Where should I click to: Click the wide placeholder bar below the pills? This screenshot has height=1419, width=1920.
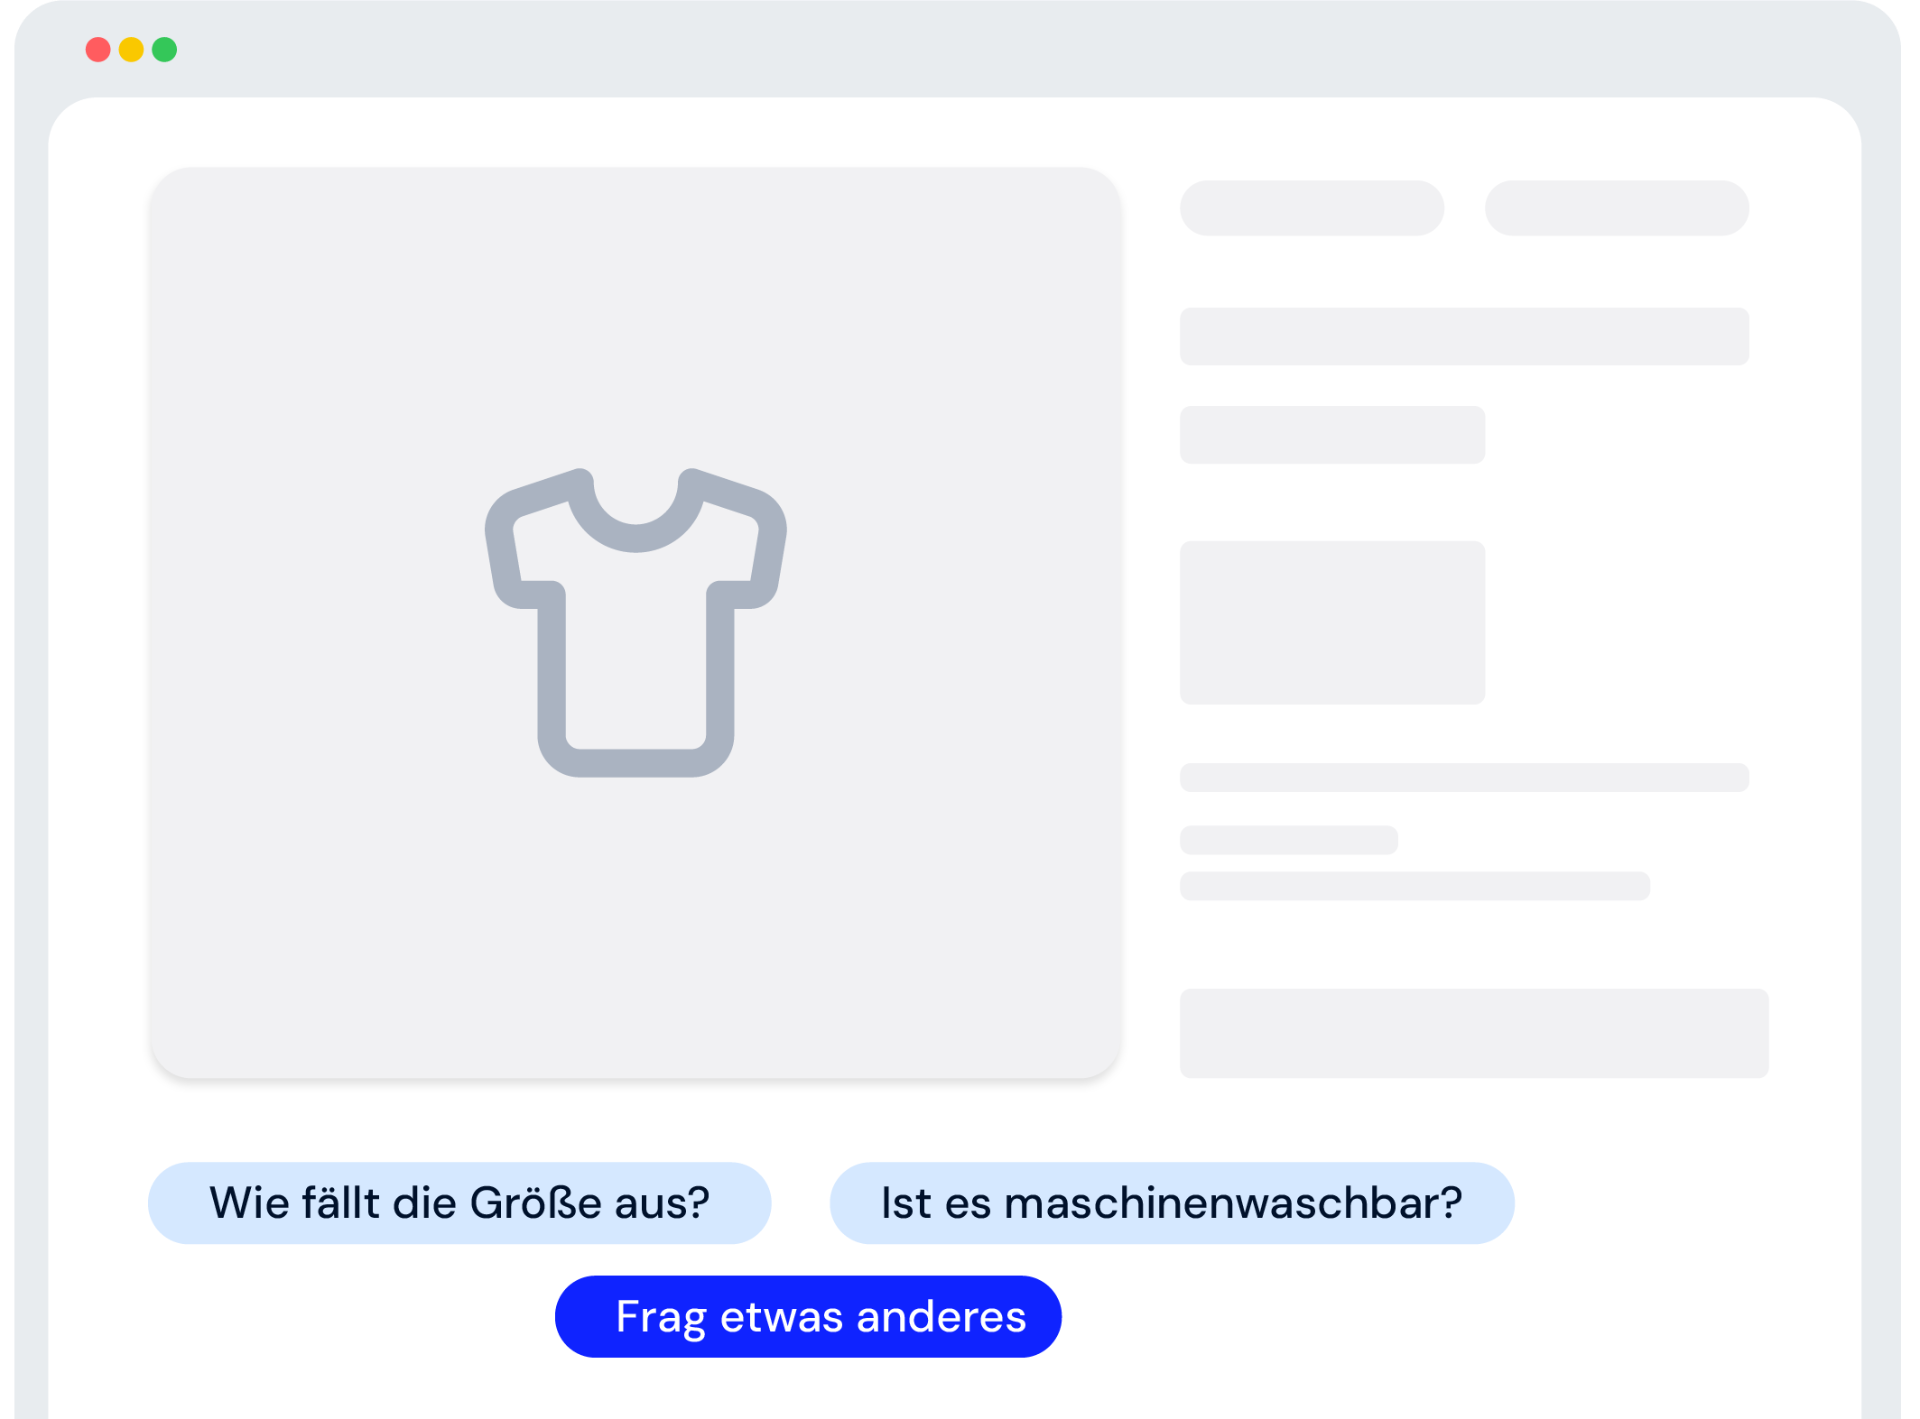click(x=1463, y=337)
